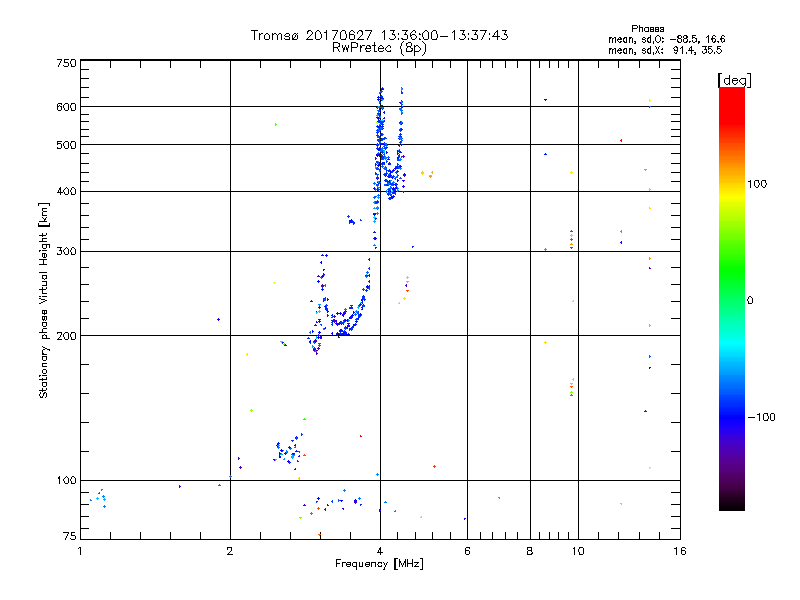Screen dimensions: 800x600
Task: Click the colorbar tick label '0'
Action: click(x=750, y=301)
